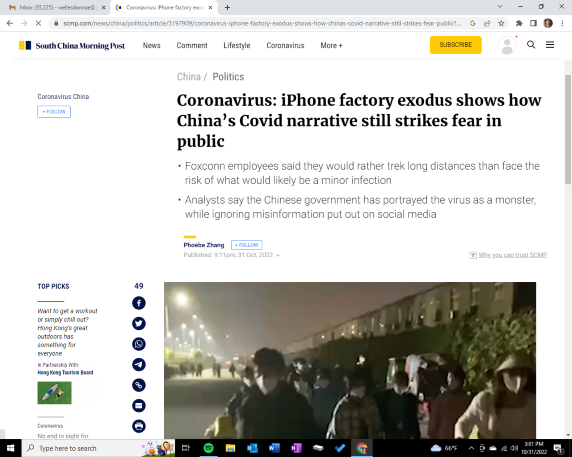
Task: Click the yellow SUBSCRIBE button
Action: click(456, 45)
